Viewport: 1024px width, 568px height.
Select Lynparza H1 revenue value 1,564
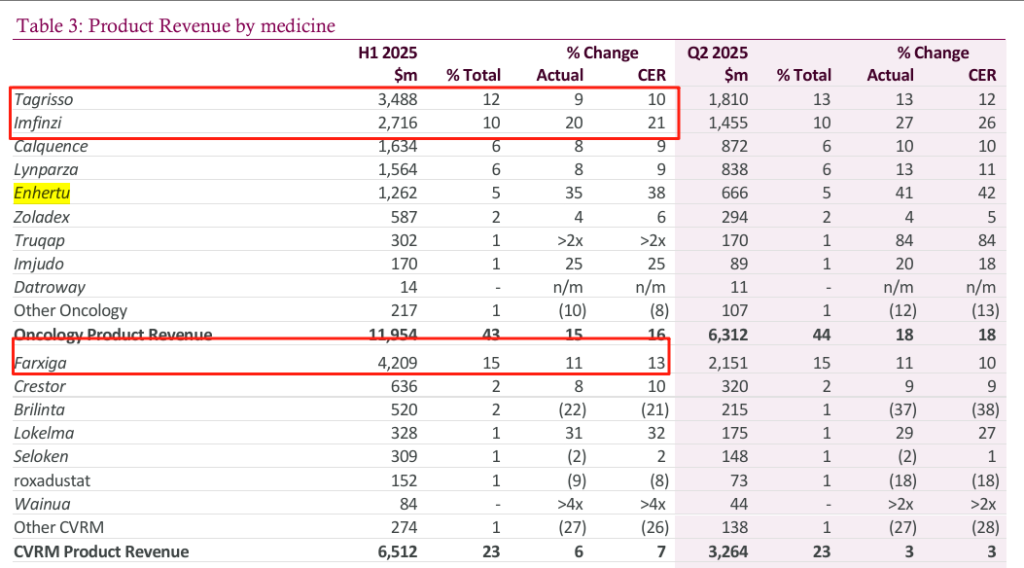[397, 170]
